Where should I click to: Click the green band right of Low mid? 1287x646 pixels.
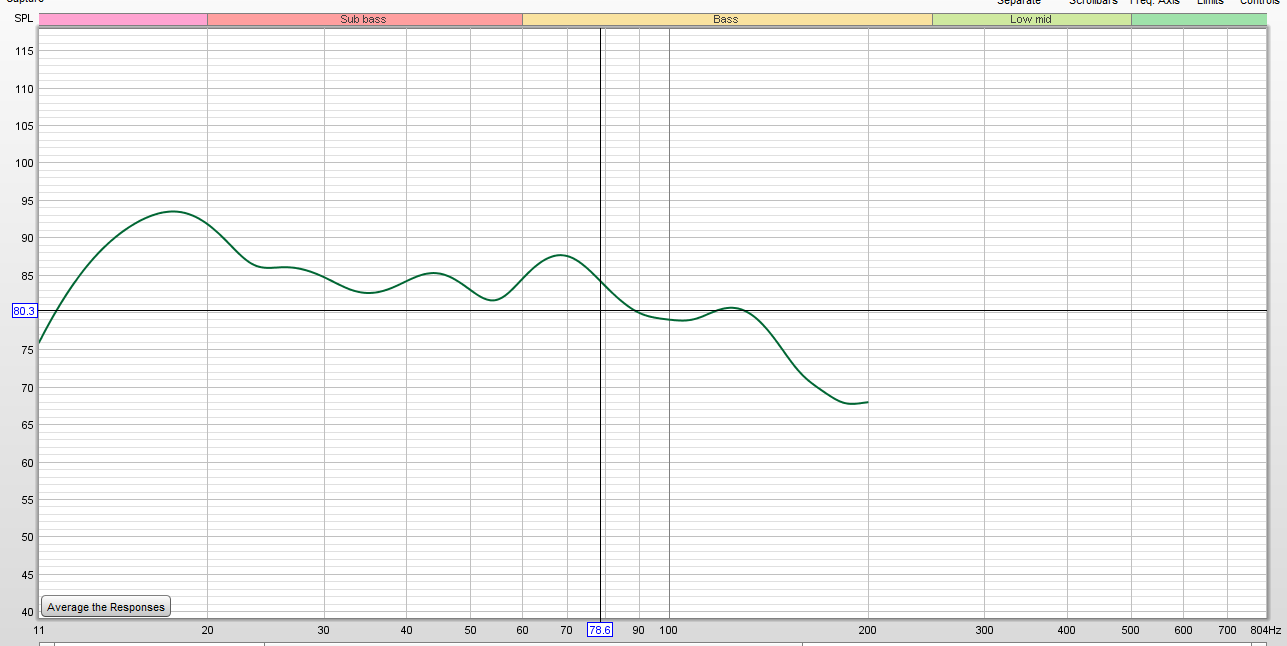tap(1198, 19)
